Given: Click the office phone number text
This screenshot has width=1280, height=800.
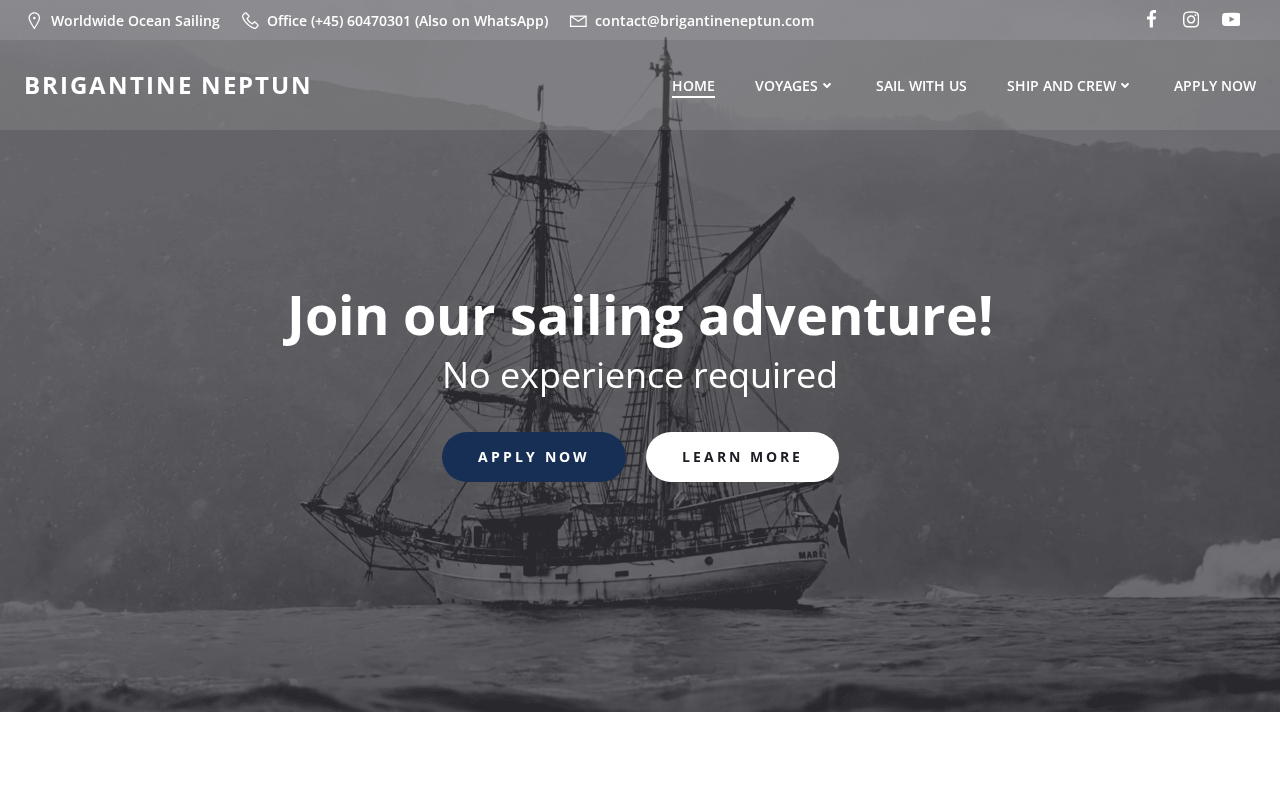Looking at the screenshot, I should click(407, 21).
